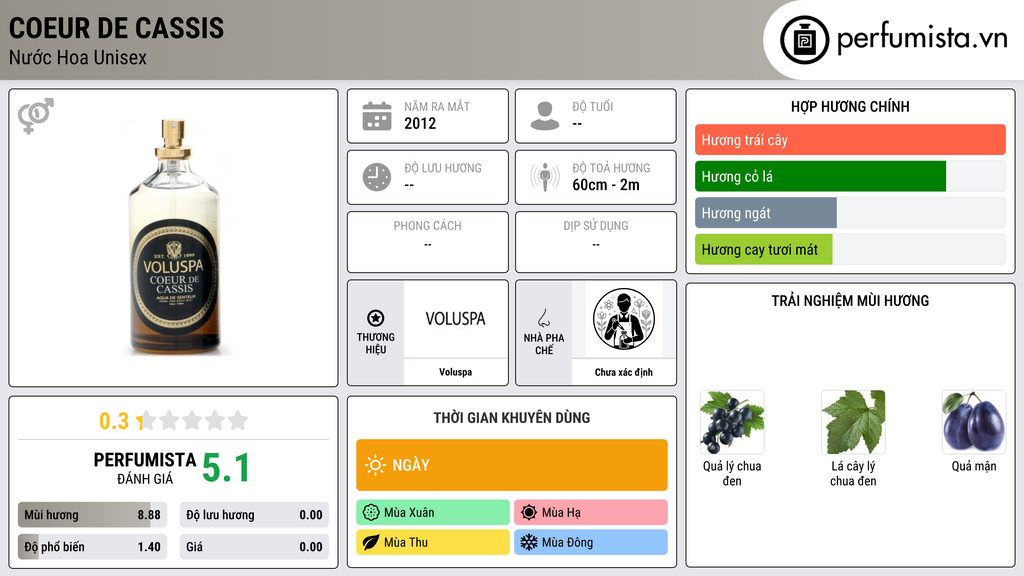This screenshot has width=1024, height=576.
Task: Select the Mùa Thu season tile
Action: click(x=433, y=543)
